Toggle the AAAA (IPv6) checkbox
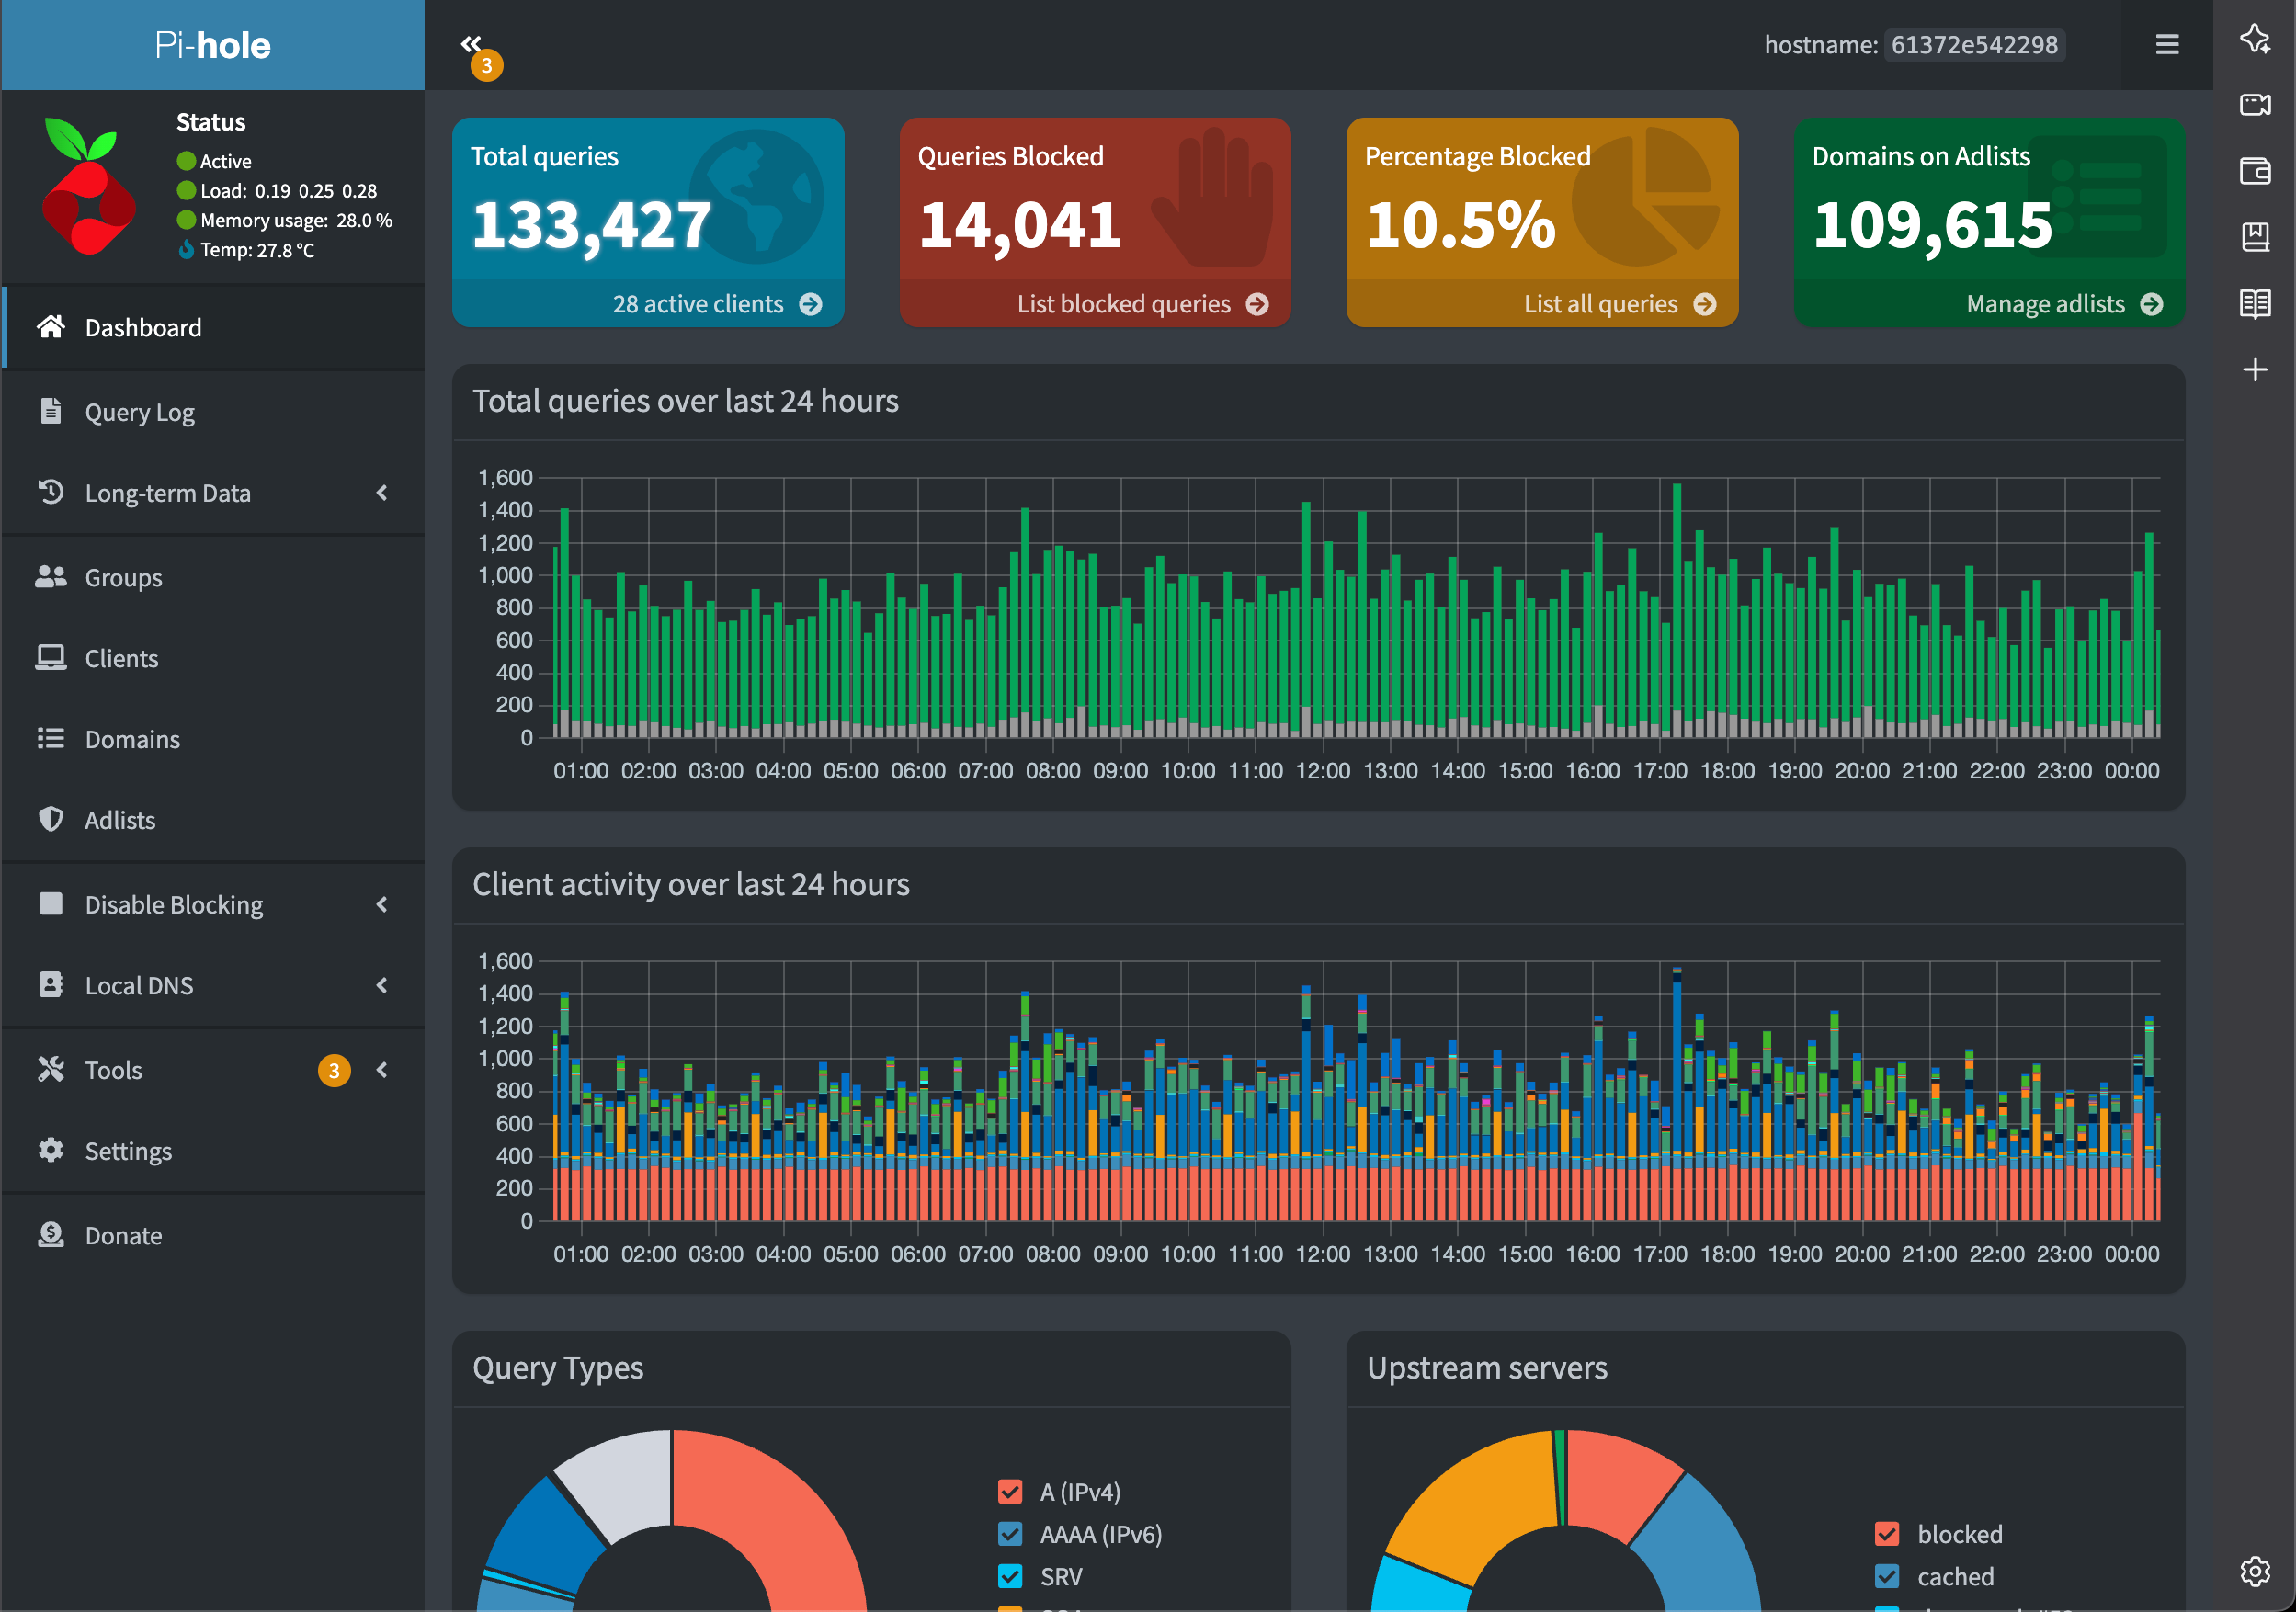The width and height of the screenshot is (2296, 1612). [1010, 1534]
